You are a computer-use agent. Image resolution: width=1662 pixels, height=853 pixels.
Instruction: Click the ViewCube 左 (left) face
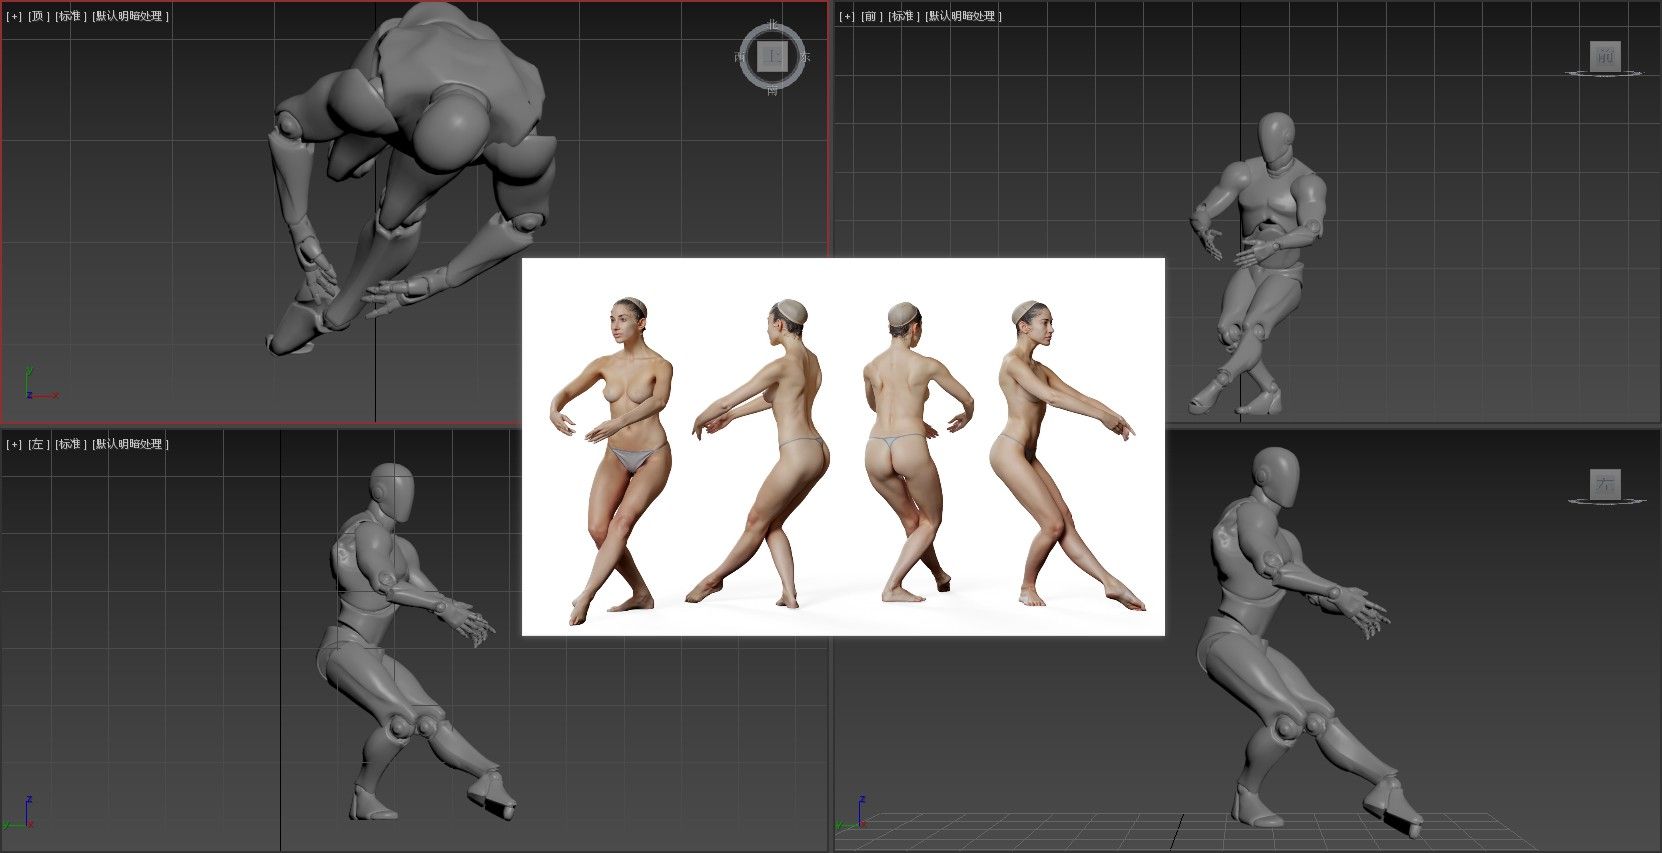(x=1605, y=485)
